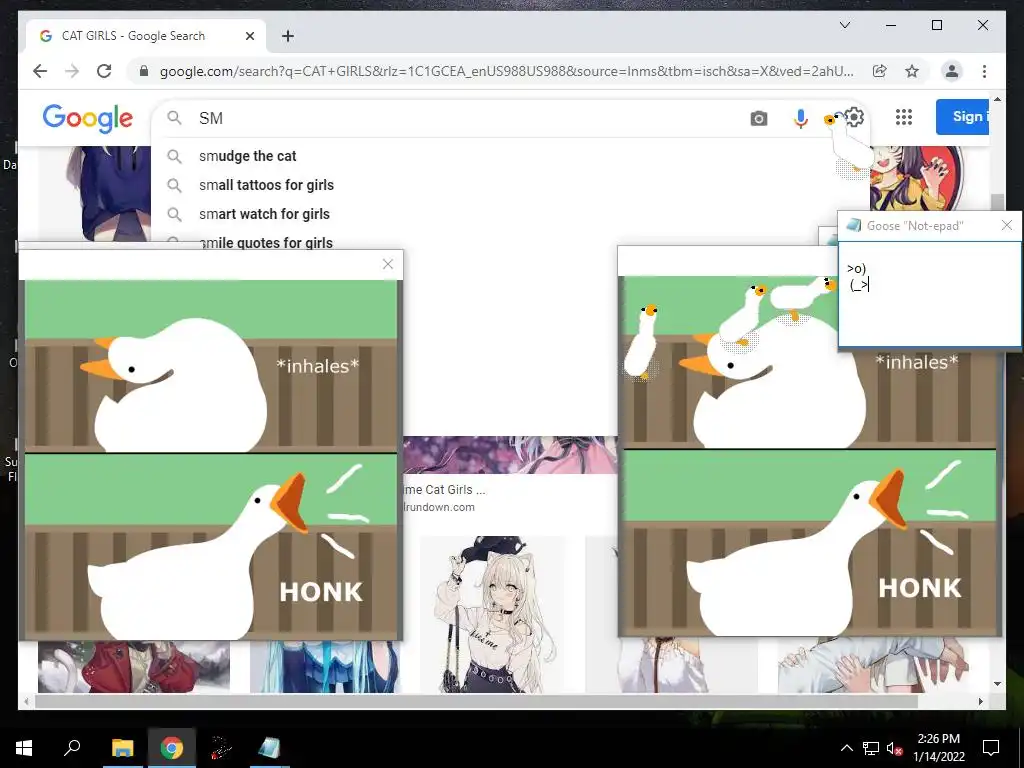Click the page's horizontal scrollbar

477,701
